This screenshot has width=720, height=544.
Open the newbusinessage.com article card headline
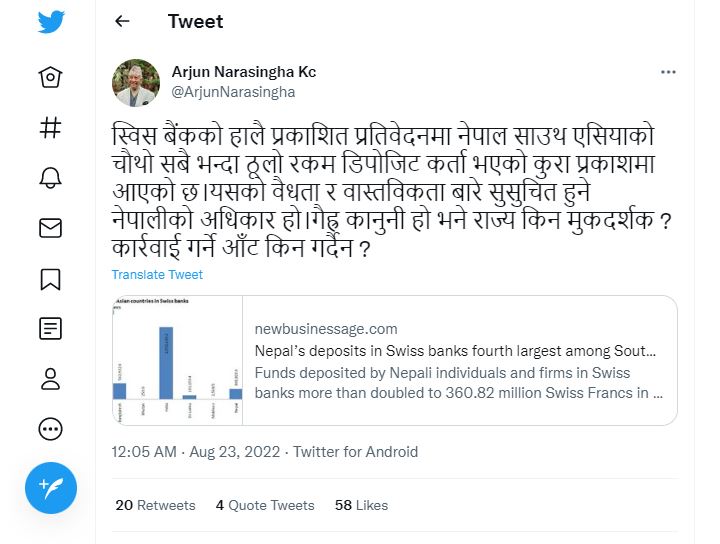click(x=455, y=352)
